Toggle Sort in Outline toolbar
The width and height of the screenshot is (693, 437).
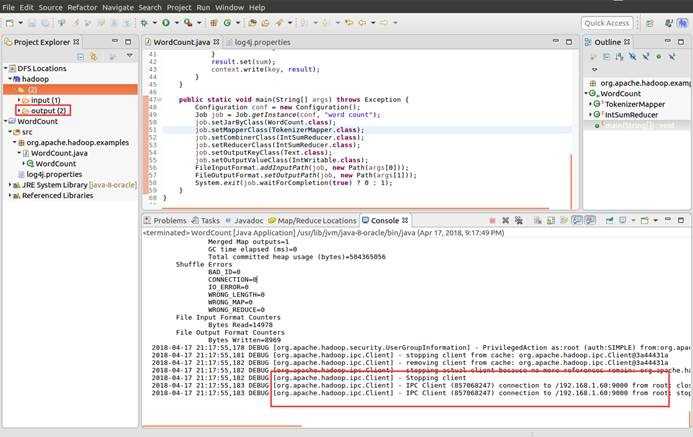pos(620,57)
